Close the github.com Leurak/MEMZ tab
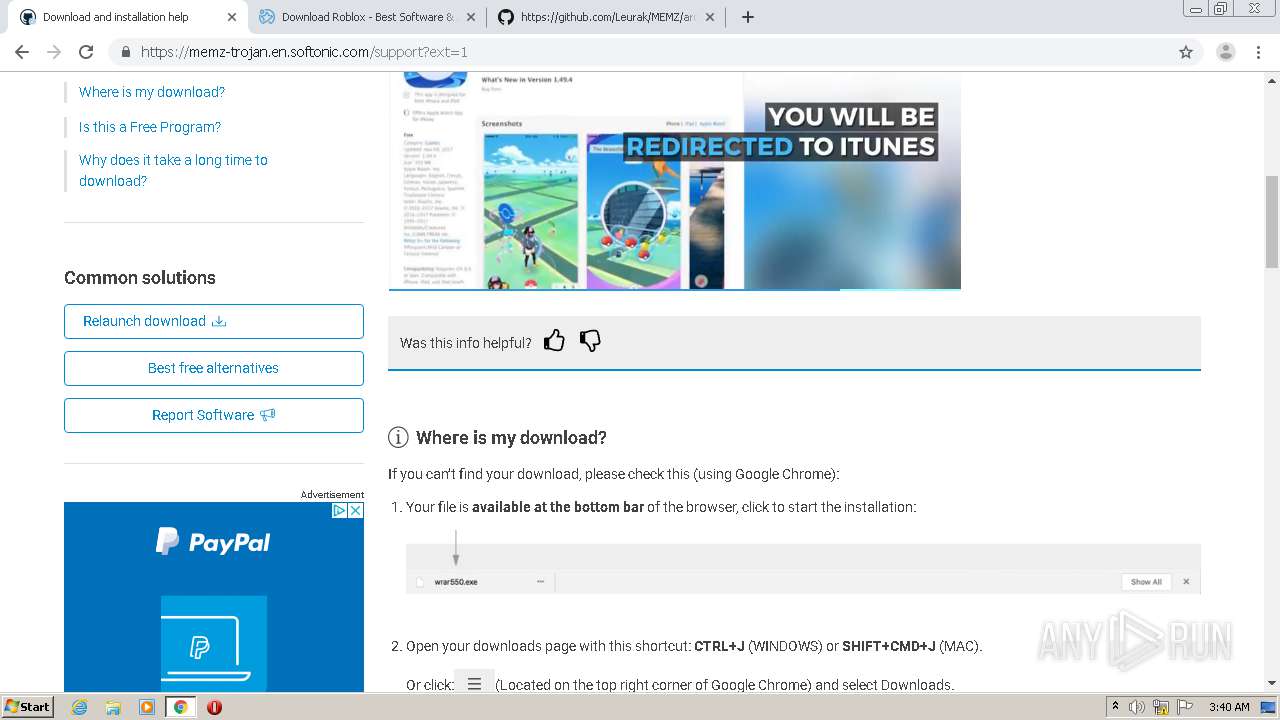Viewport: 1280px width, 720px height. (709, 17)
